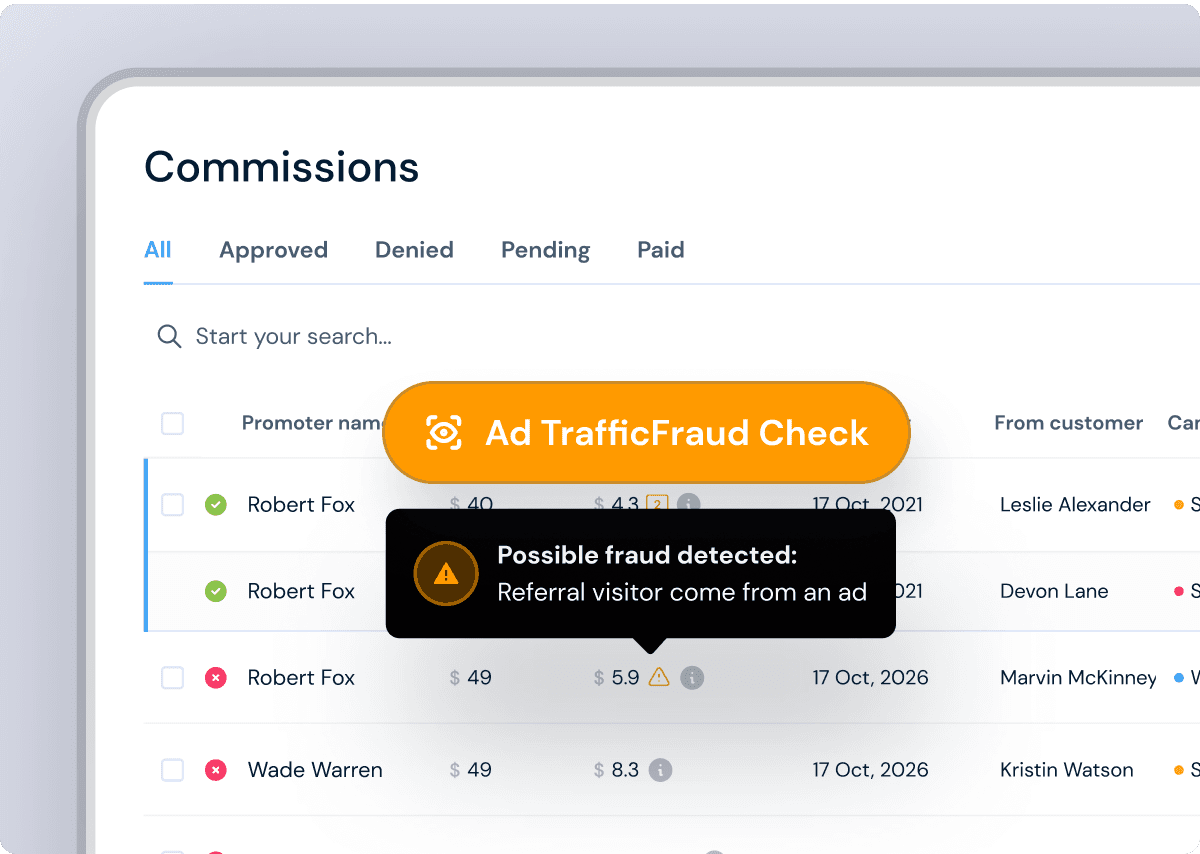Click the Leslie Alexander customer cell
This screenshot has width=1200, height=854.
pos(1075,505)
